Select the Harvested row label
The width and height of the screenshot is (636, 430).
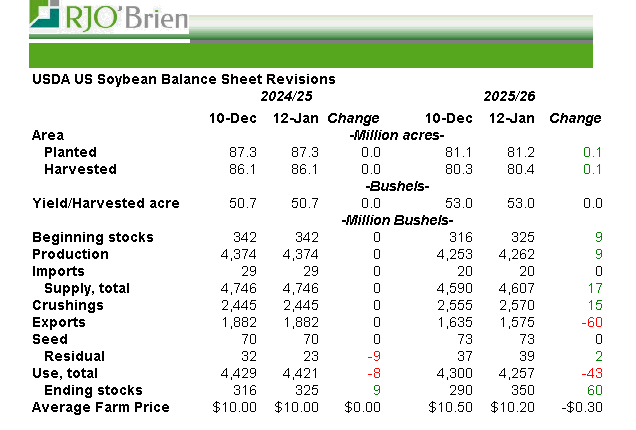(x=79, y=169)
